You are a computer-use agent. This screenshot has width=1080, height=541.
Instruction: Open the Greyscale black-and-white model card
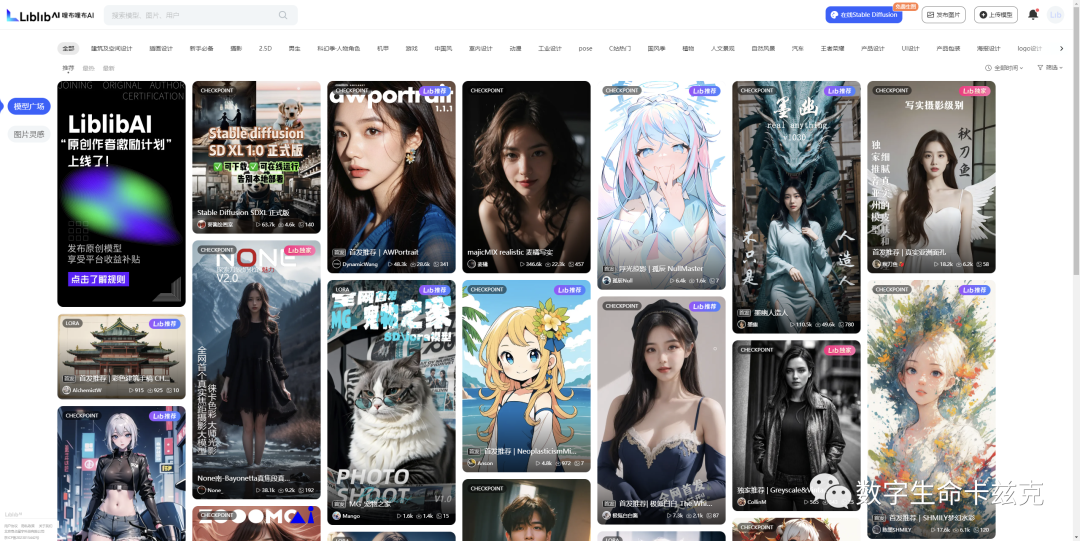click(x=796, y=425)
